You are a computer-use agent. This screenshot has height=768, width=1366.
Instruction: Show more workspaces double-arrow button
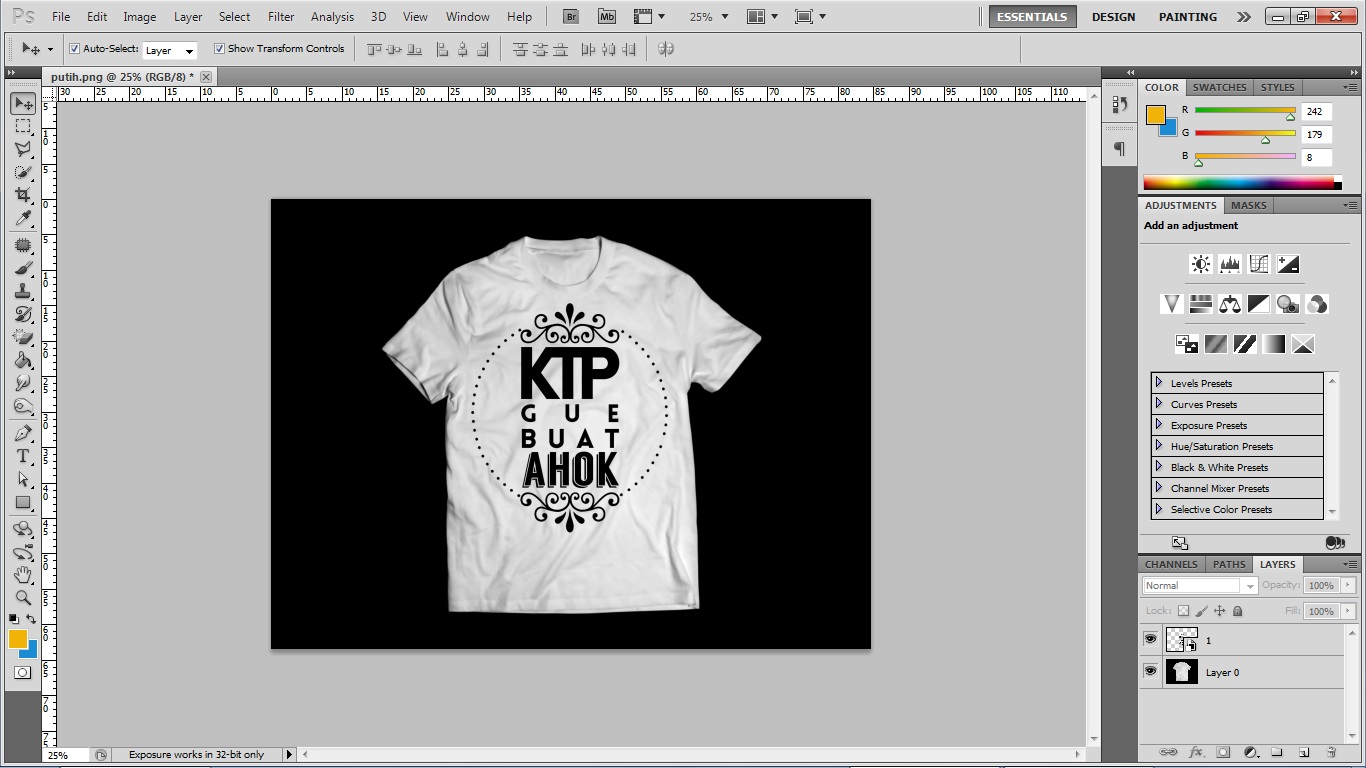pos(1243,16)
